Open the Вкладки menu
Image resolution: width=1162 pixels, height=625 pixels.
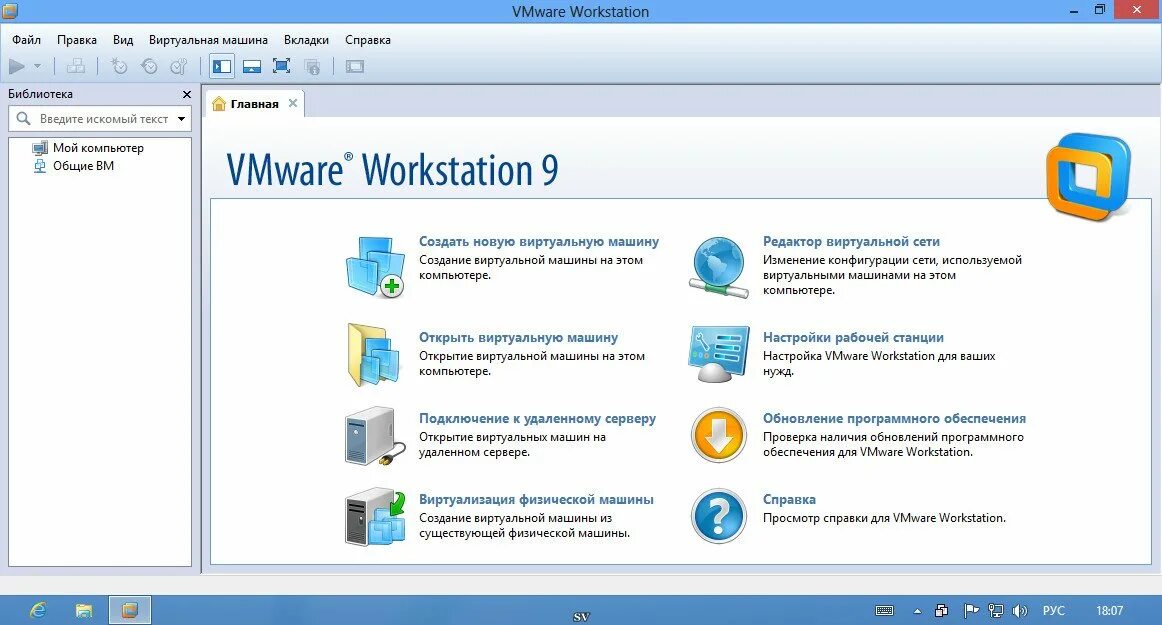click(306, 40)
